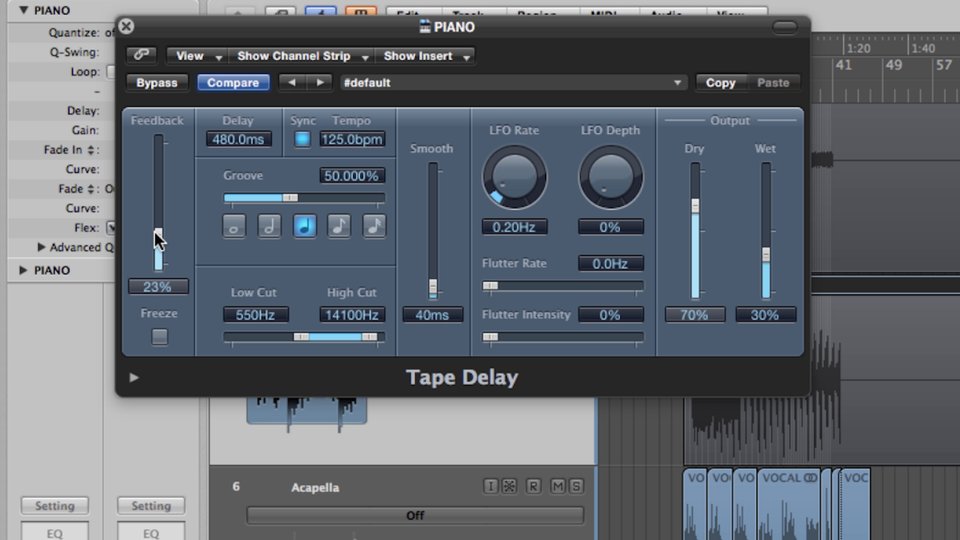Screen dimensions: 960x540
Task: Click the Flutter Intensity 0% field
Action: [x=610, y=315]
